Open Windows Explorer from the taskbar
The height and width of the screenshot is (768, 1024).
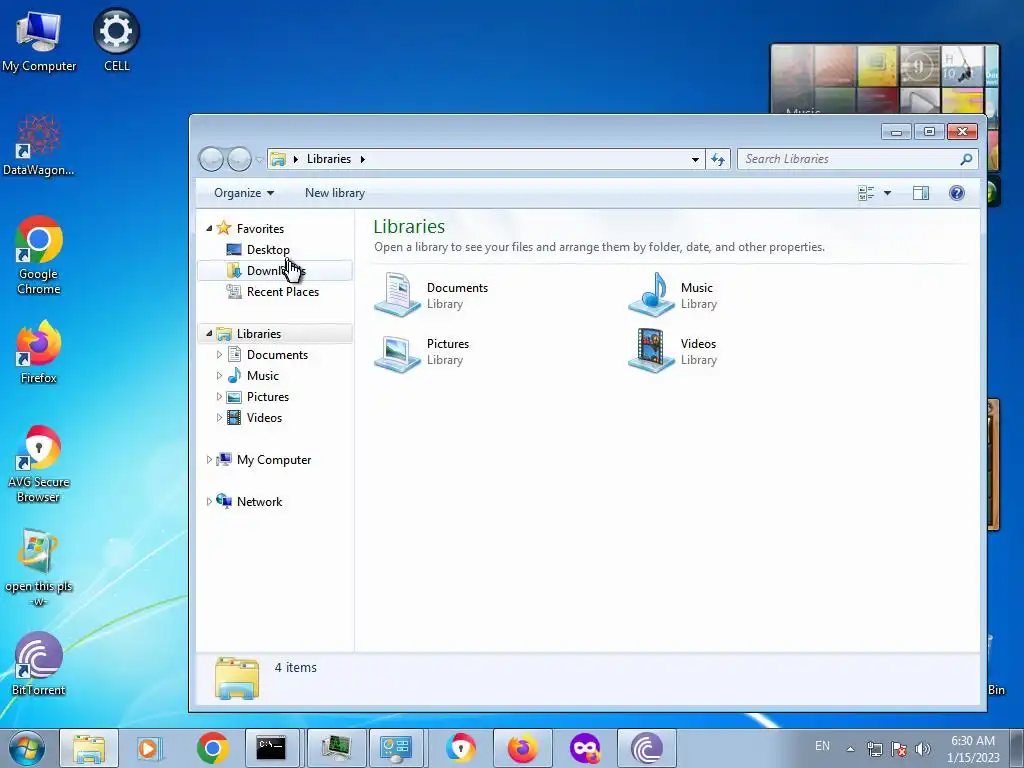pyautogui.click(x=89, y=748)
